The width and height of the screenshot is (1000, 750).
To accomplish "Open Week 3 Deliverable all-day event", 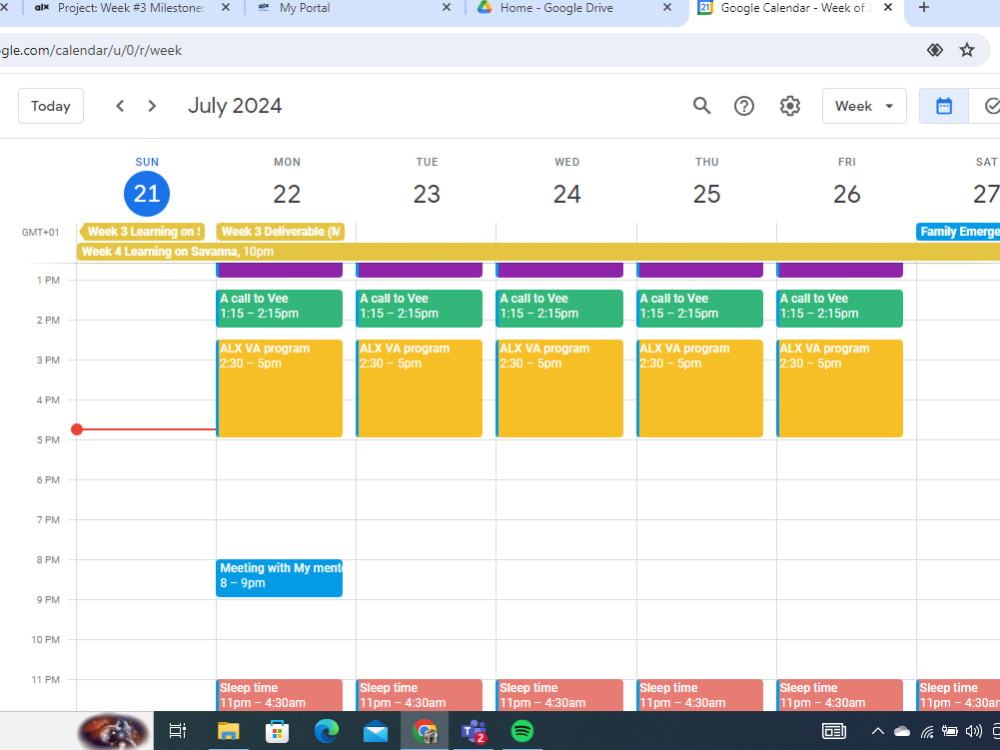I will 281,232.
